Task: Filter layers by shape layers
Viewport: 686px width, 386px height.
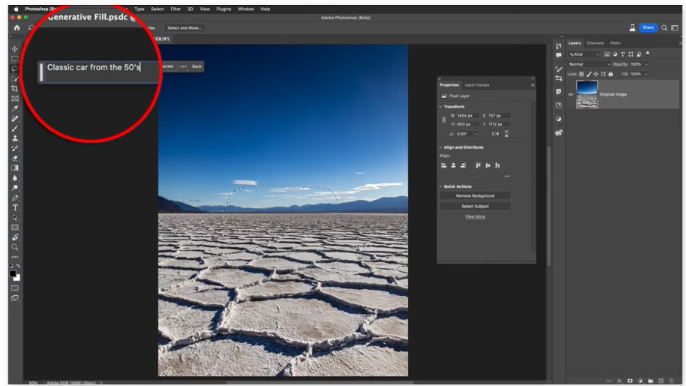Action: pos(630,54)
